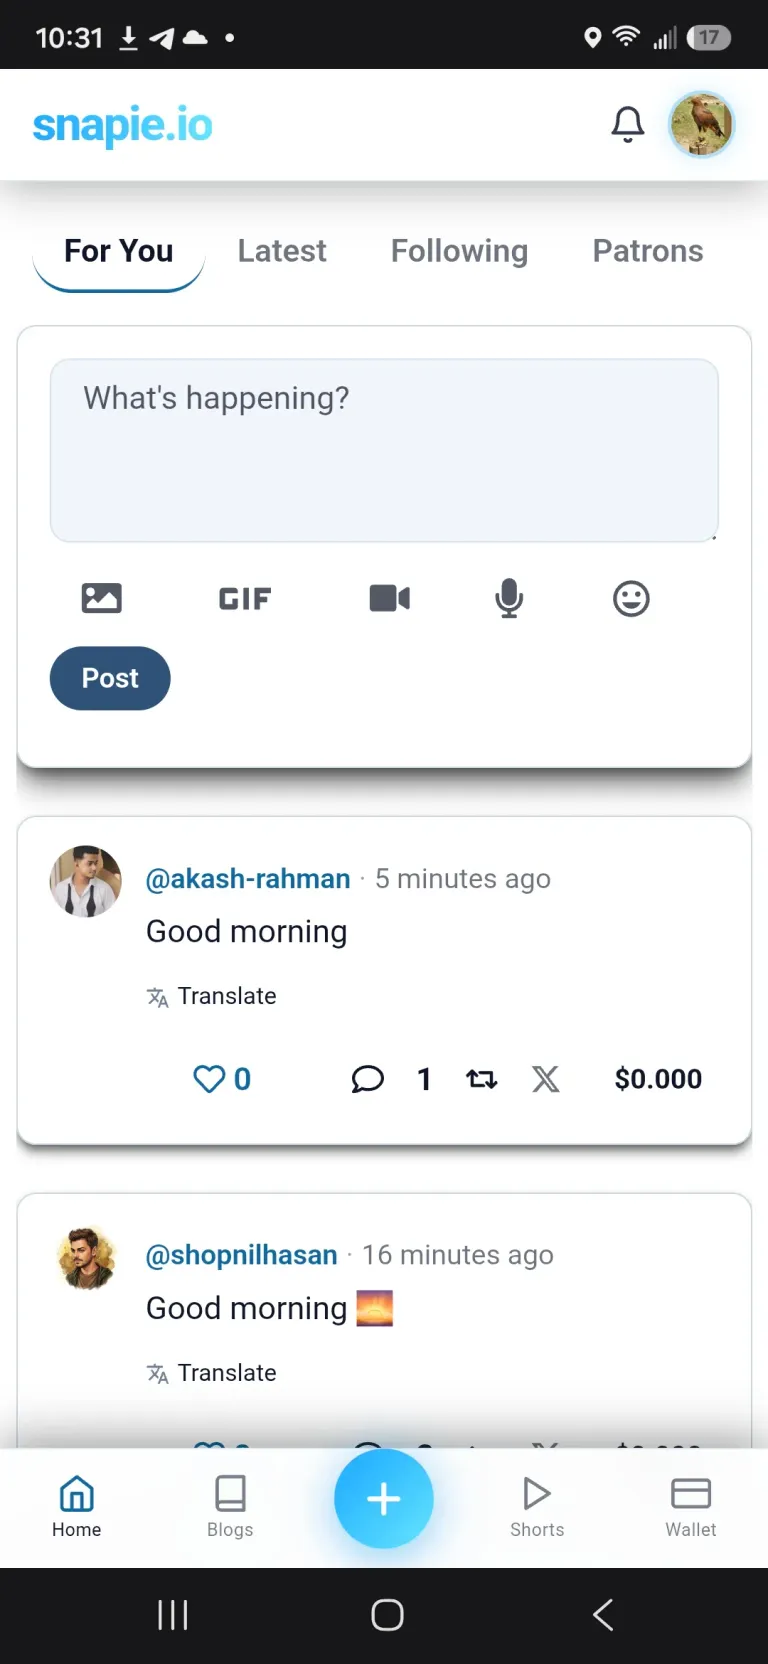768x1664 pixels.
Task: Open the Patrons tab
Action: [x=648, y=251]
